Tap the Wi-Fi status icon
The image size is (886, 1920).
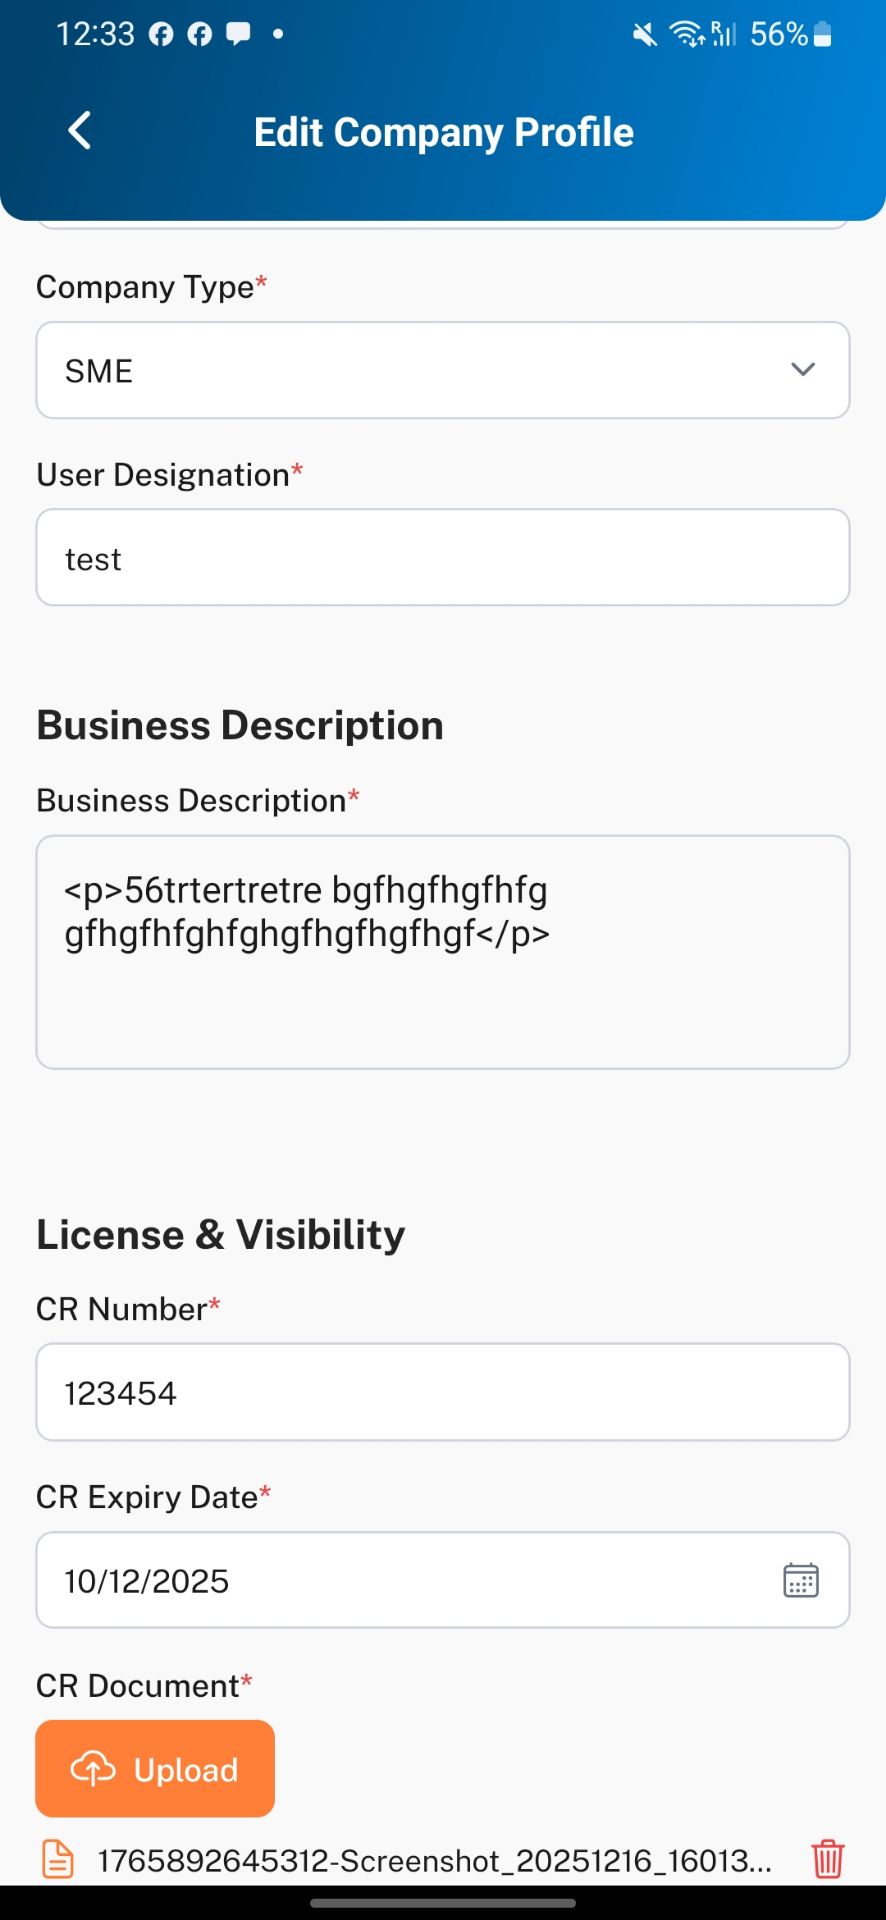[x=686, y=34]
